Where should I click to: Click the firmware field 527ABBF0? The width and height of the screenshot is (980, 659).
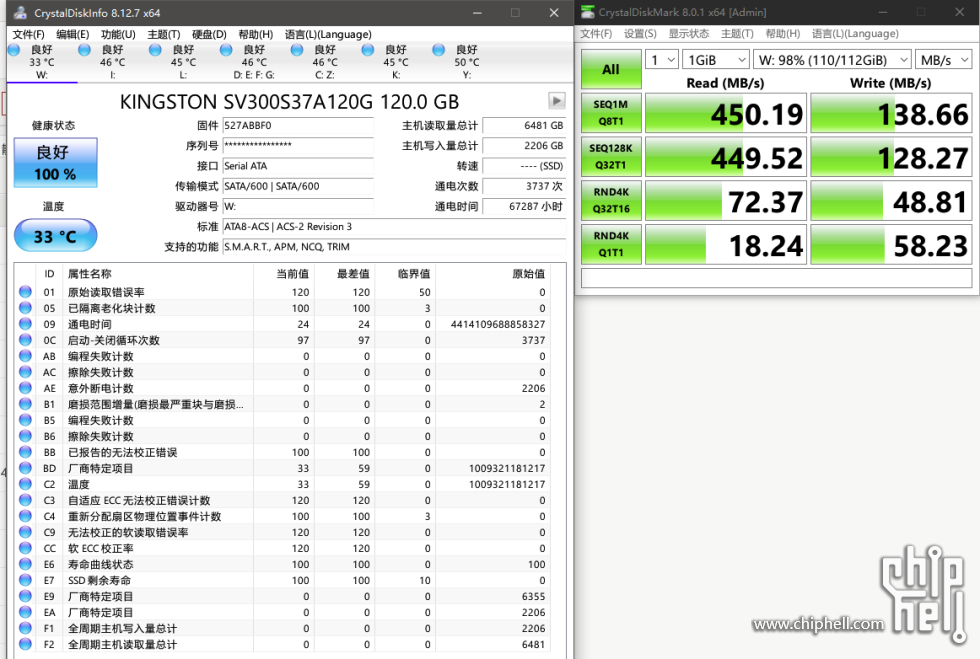298,126
